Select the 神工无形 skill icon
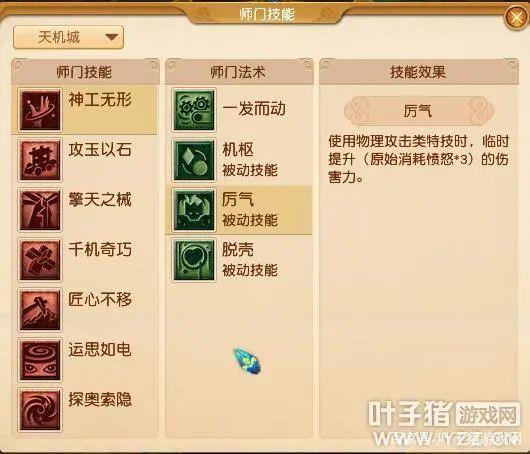 pyautogui.click(x=40, y=110)
